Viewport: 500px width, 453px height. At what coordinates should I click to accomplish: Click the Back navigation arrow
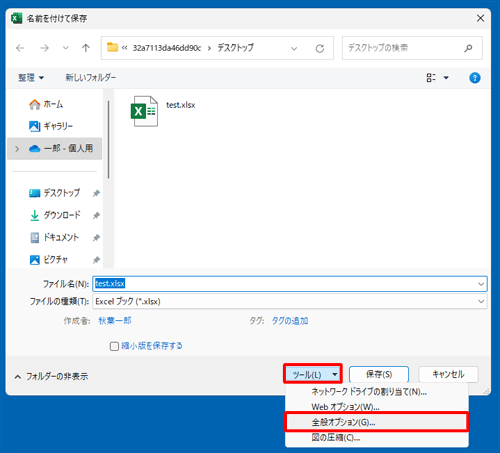tap(20, 48)
